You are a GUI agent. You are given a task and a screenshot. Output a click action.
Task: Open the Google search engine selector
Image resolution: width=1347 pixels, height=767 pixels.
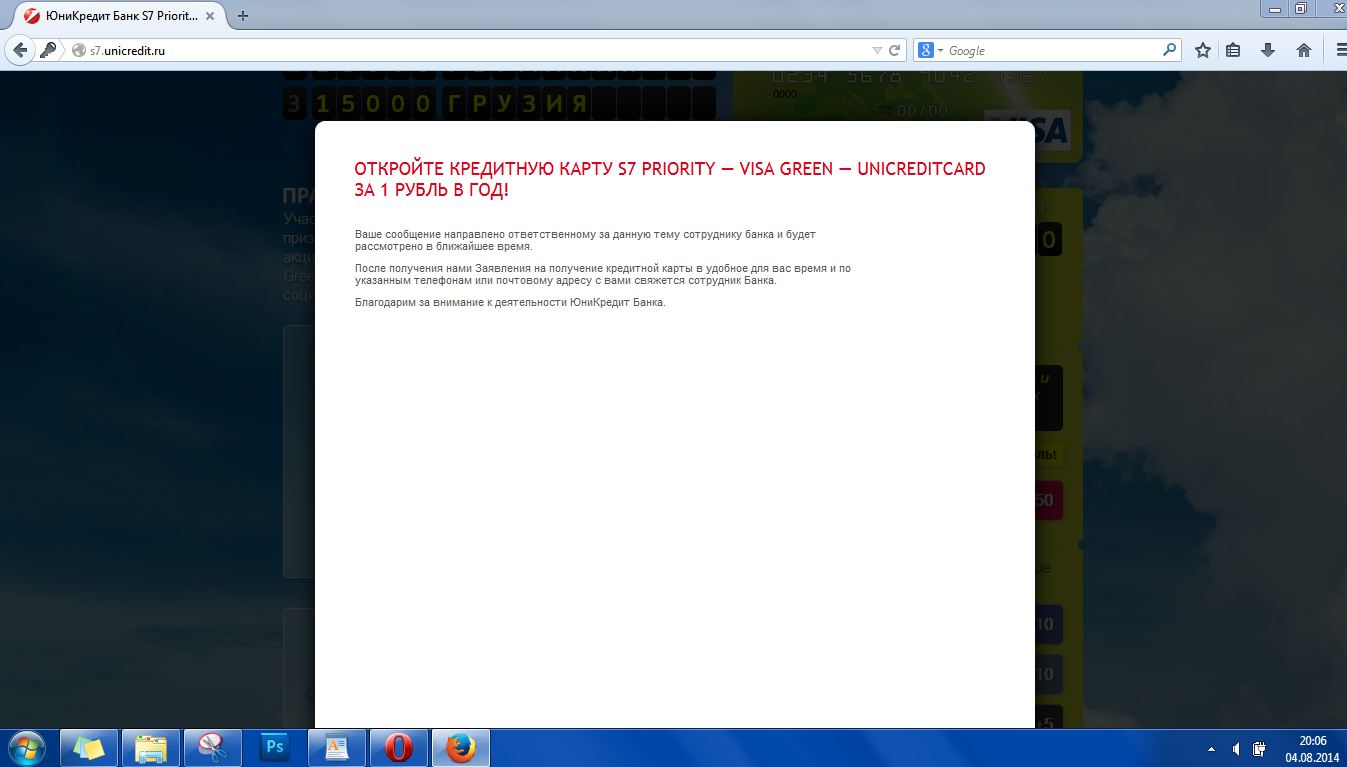930,50
